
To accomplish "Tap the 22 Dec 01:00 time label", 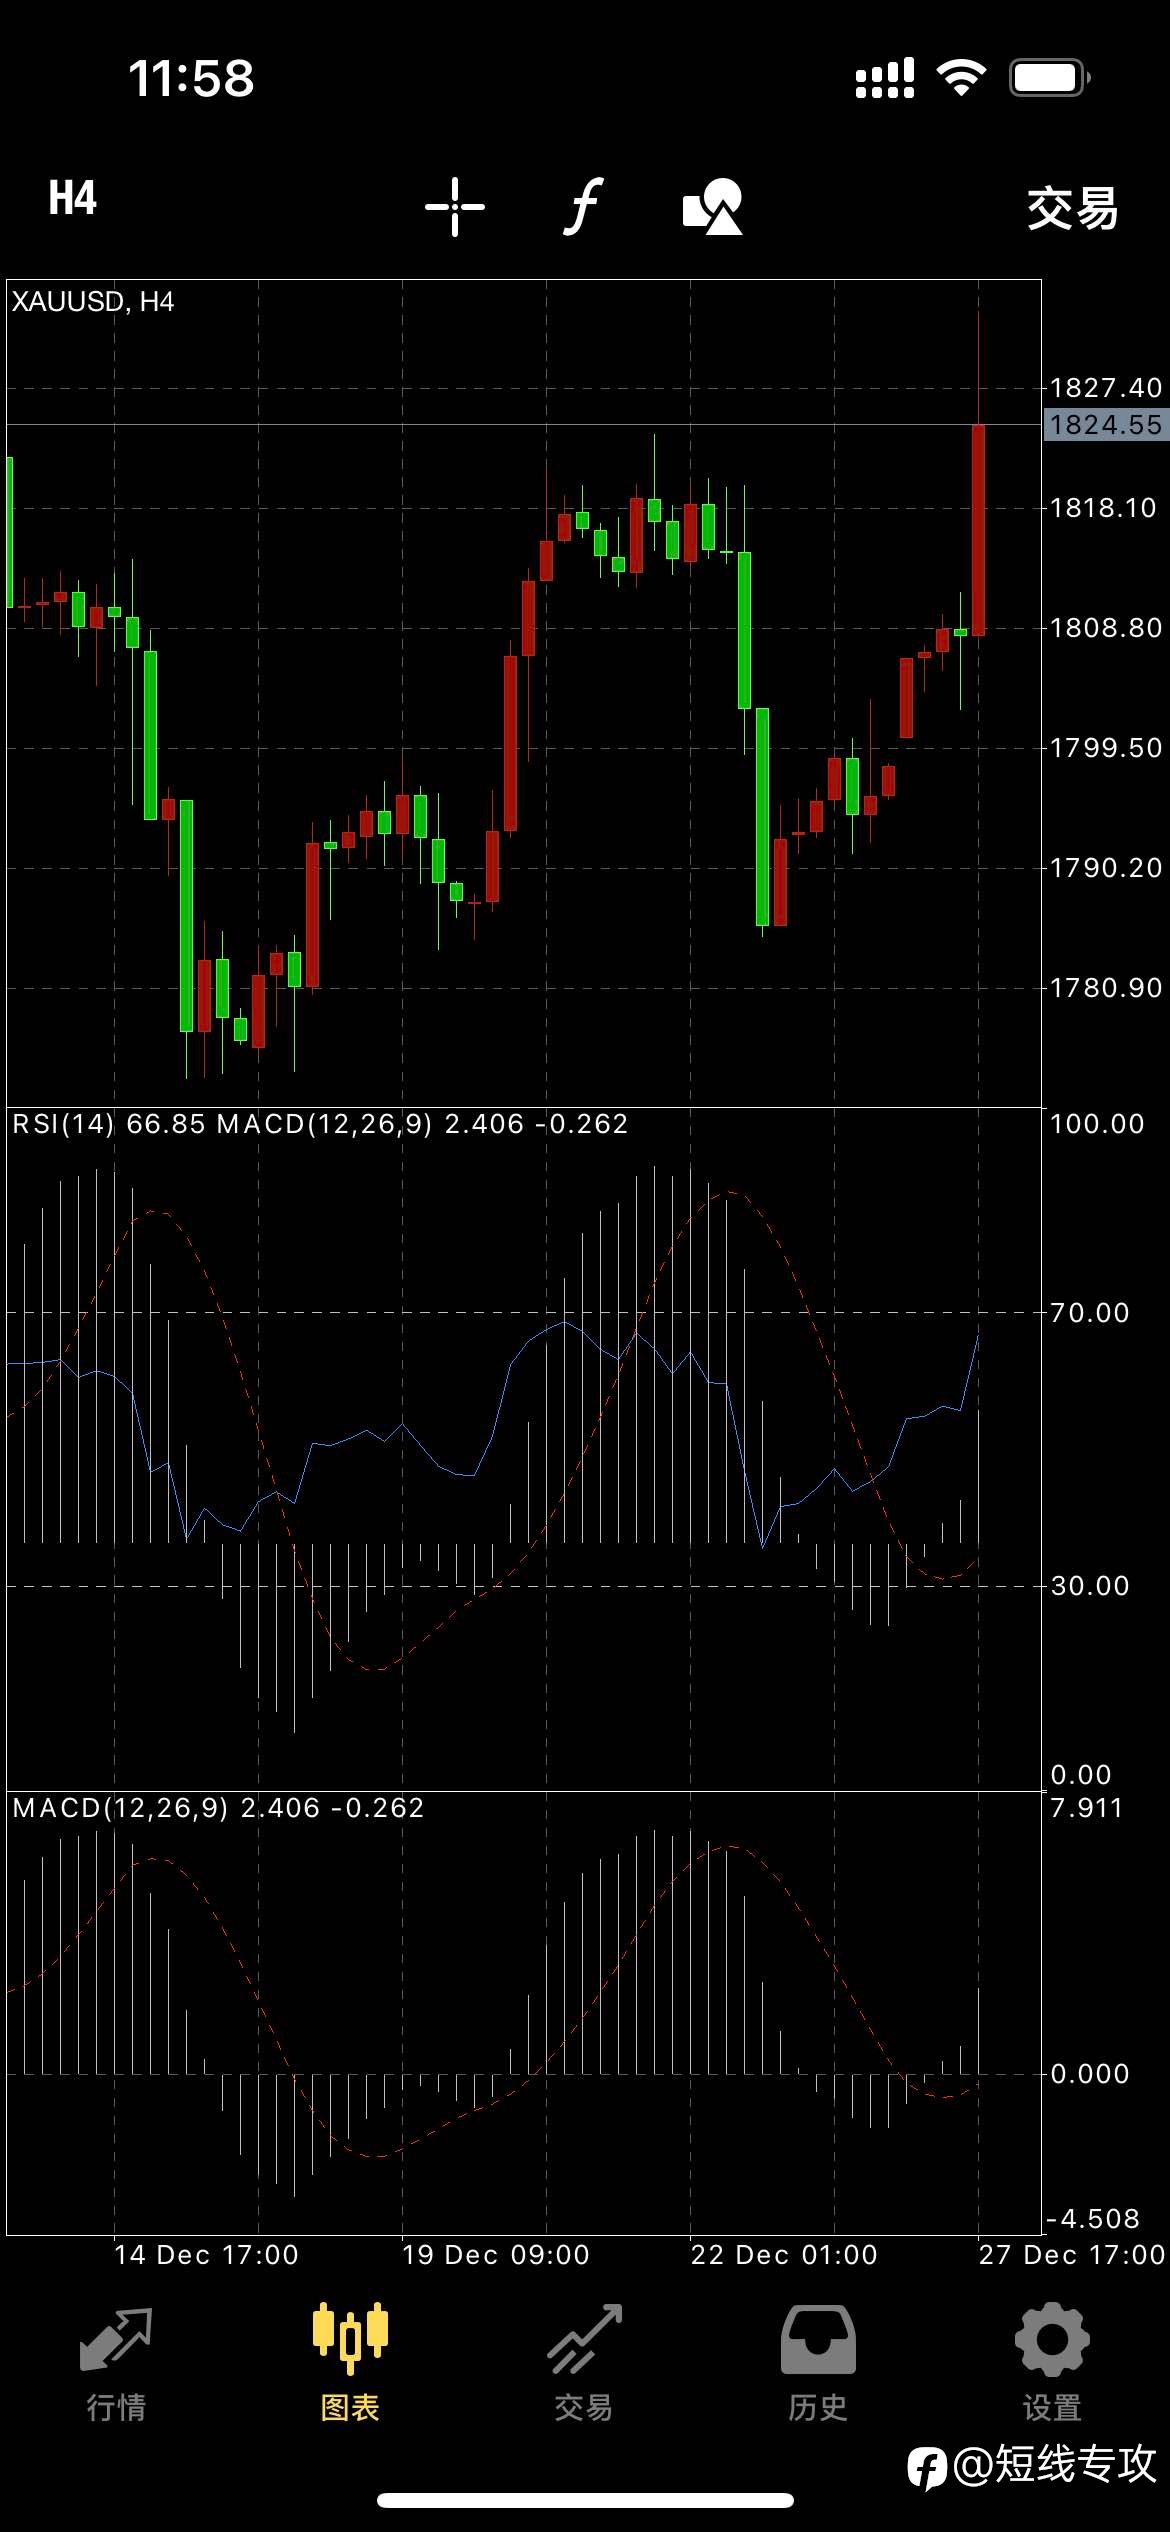I will 784,2255.
